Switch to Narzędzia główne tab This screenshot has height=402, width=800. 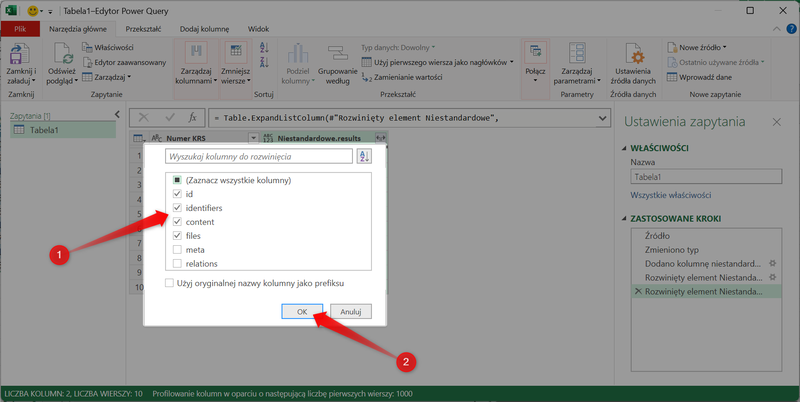click(x=78, y=29)
